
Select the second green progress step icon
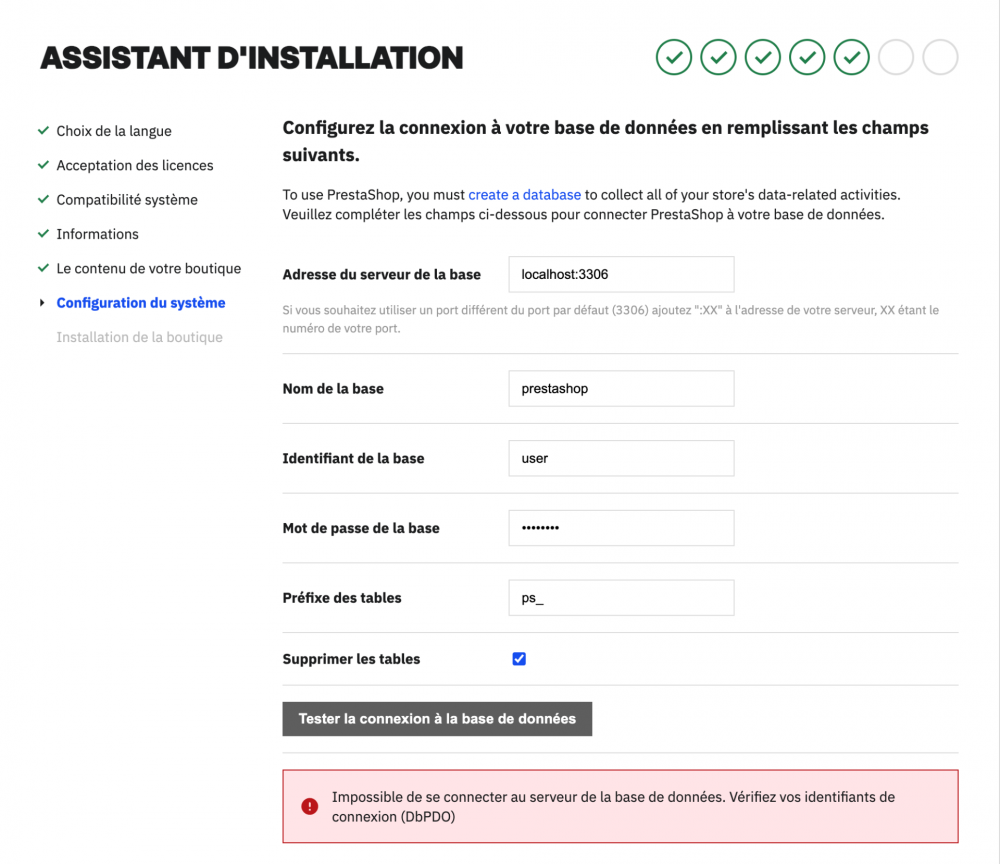point(718,57)
